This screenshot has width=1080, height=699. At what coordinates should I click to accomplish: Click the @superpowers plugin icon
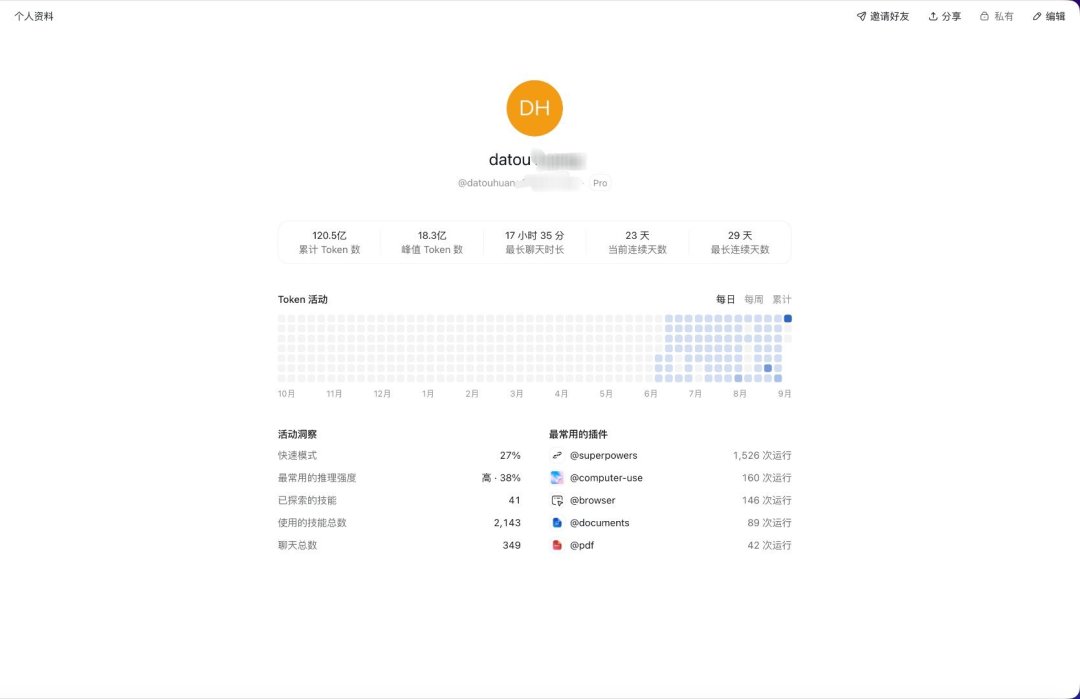[557, 455]
